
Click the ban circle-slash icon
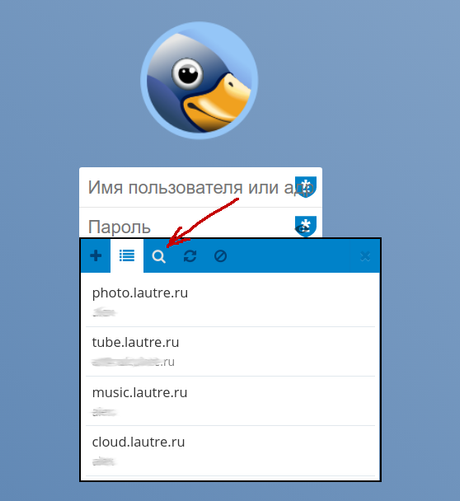click(220, 256)
